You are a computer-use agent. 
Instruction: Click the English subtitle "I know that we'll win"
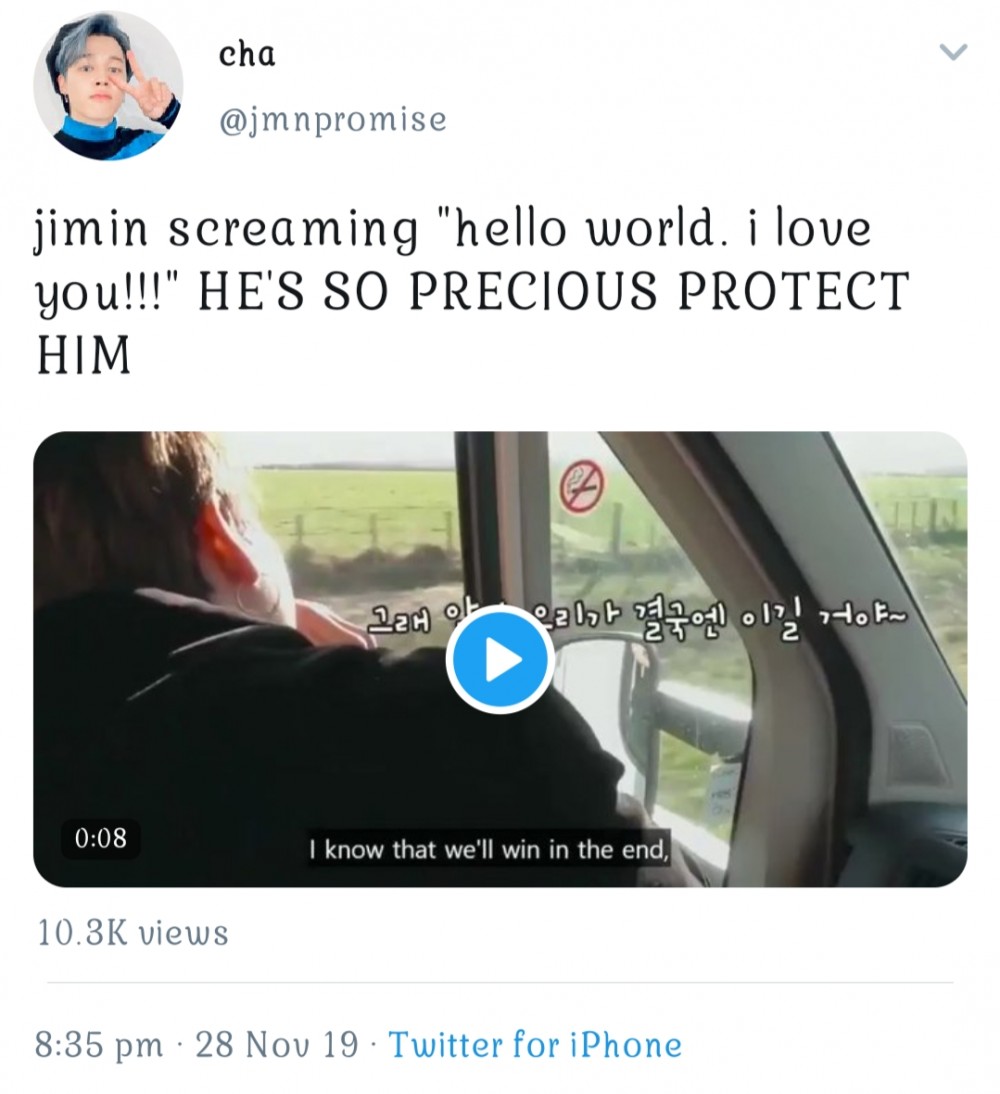pos(487,850)
